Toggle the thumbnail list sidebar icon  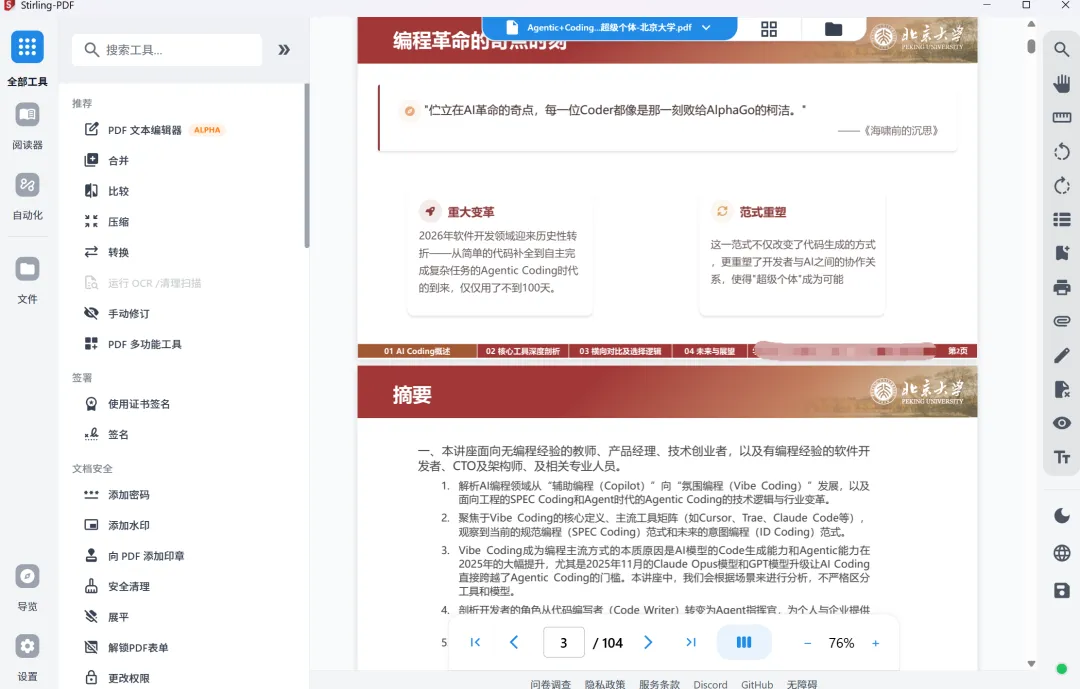click(1061, 219)
